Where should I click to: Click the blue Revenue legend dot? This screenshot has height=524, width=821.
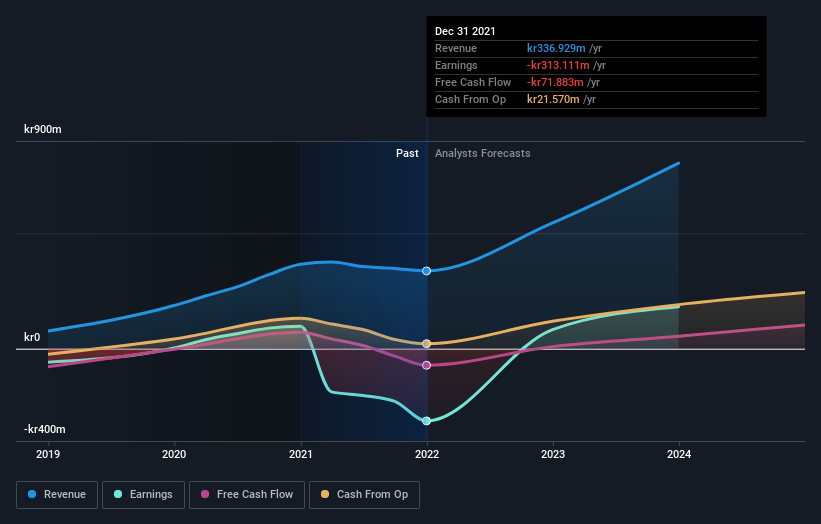coord(32,494)
